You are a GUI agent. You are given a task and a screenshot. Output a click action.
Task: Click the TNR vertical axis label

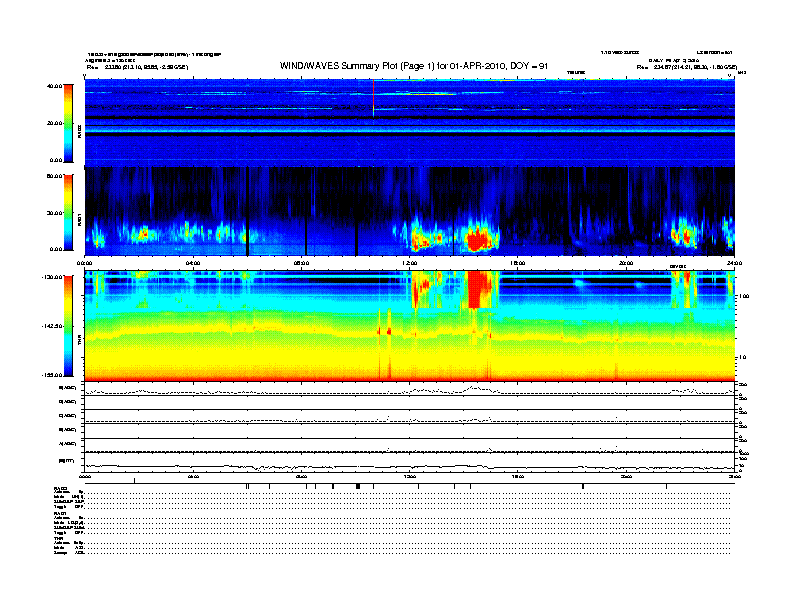point(79,341)
